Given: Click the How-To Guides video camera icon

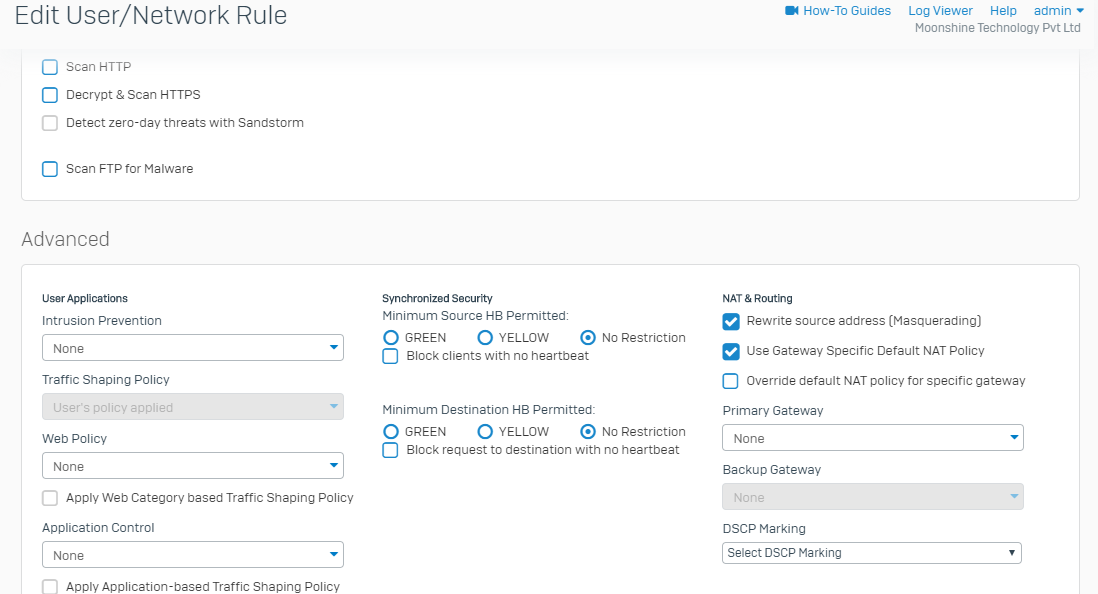Looking at the screenshot, I should [x=791, y=11].
